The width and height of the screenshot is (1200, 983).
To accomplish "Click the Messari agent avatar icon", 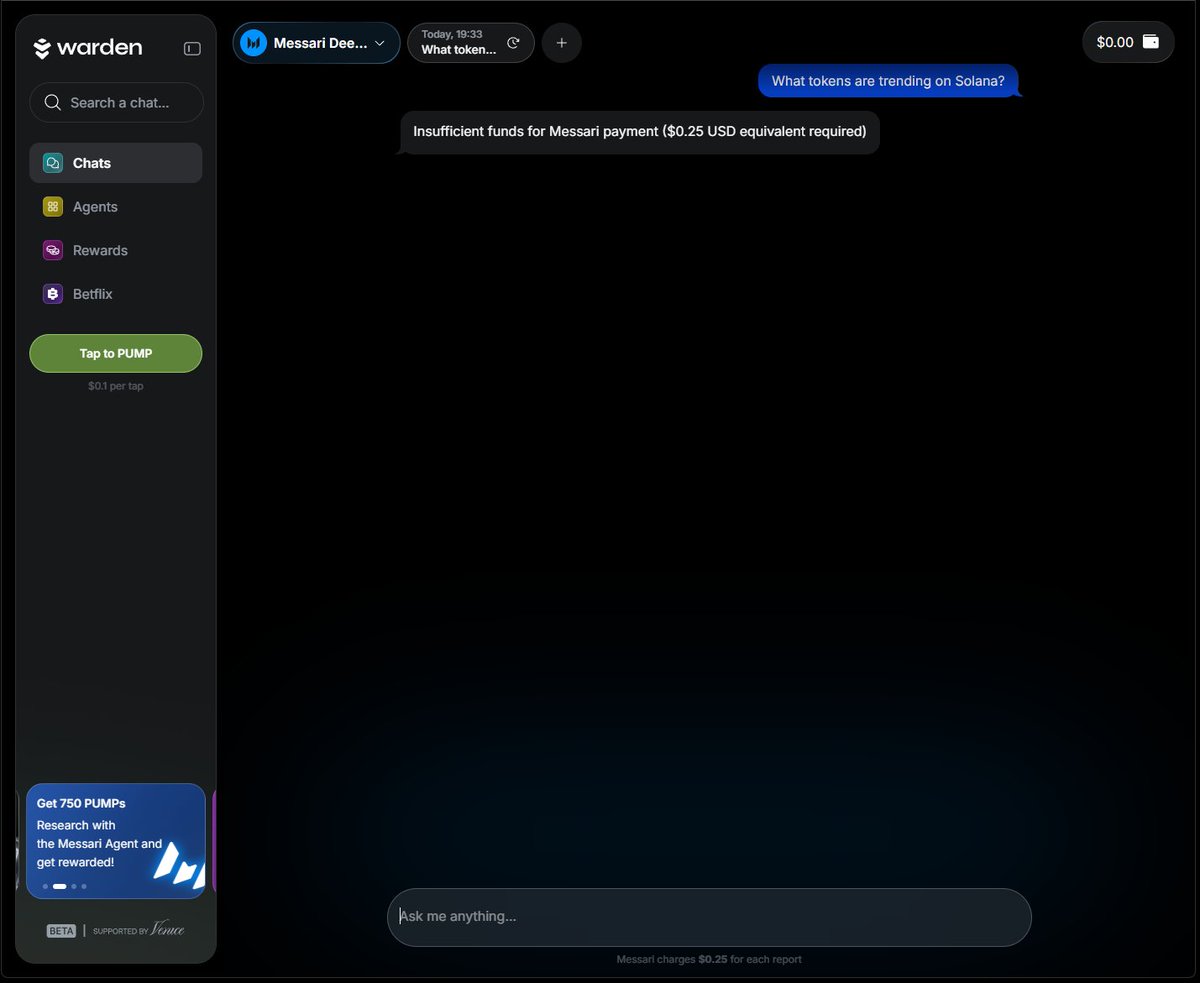I will point(254,43).
